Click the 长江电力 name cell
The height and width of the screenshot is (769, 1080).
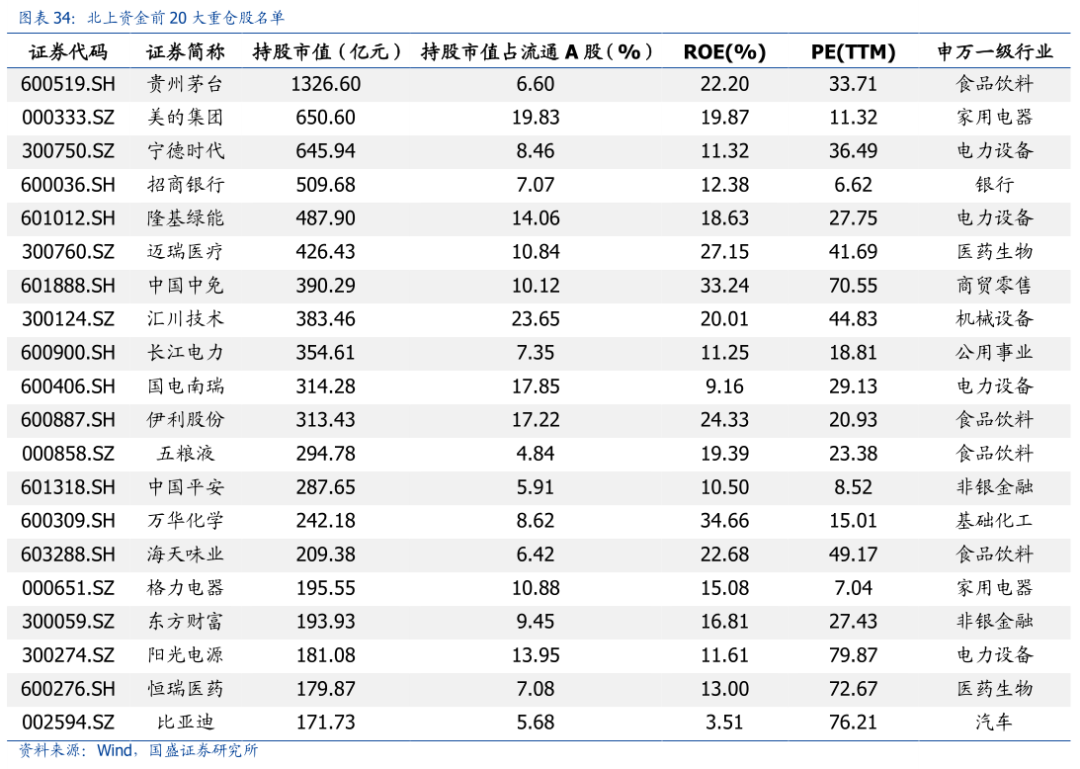pyautogui.click(x=185, y=352)
